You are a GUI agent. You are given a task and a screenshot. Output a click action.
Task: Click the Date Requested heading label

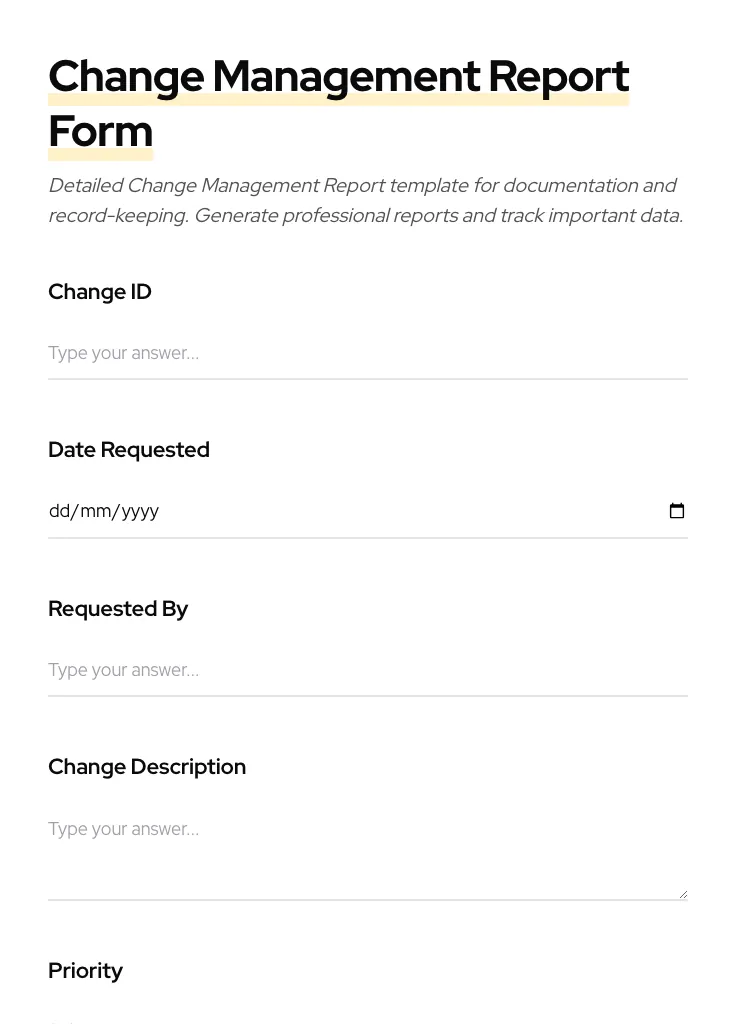click(x=129, y=450)
